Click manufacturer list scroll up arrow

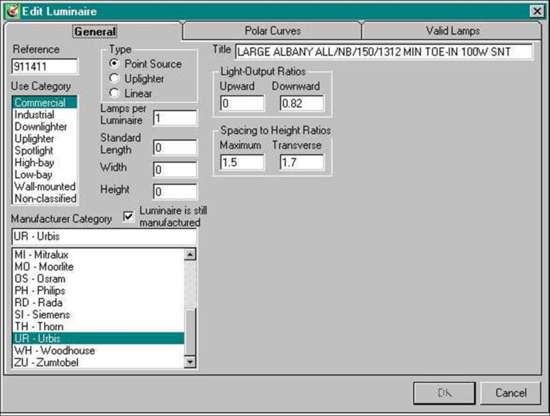point(190,254)
